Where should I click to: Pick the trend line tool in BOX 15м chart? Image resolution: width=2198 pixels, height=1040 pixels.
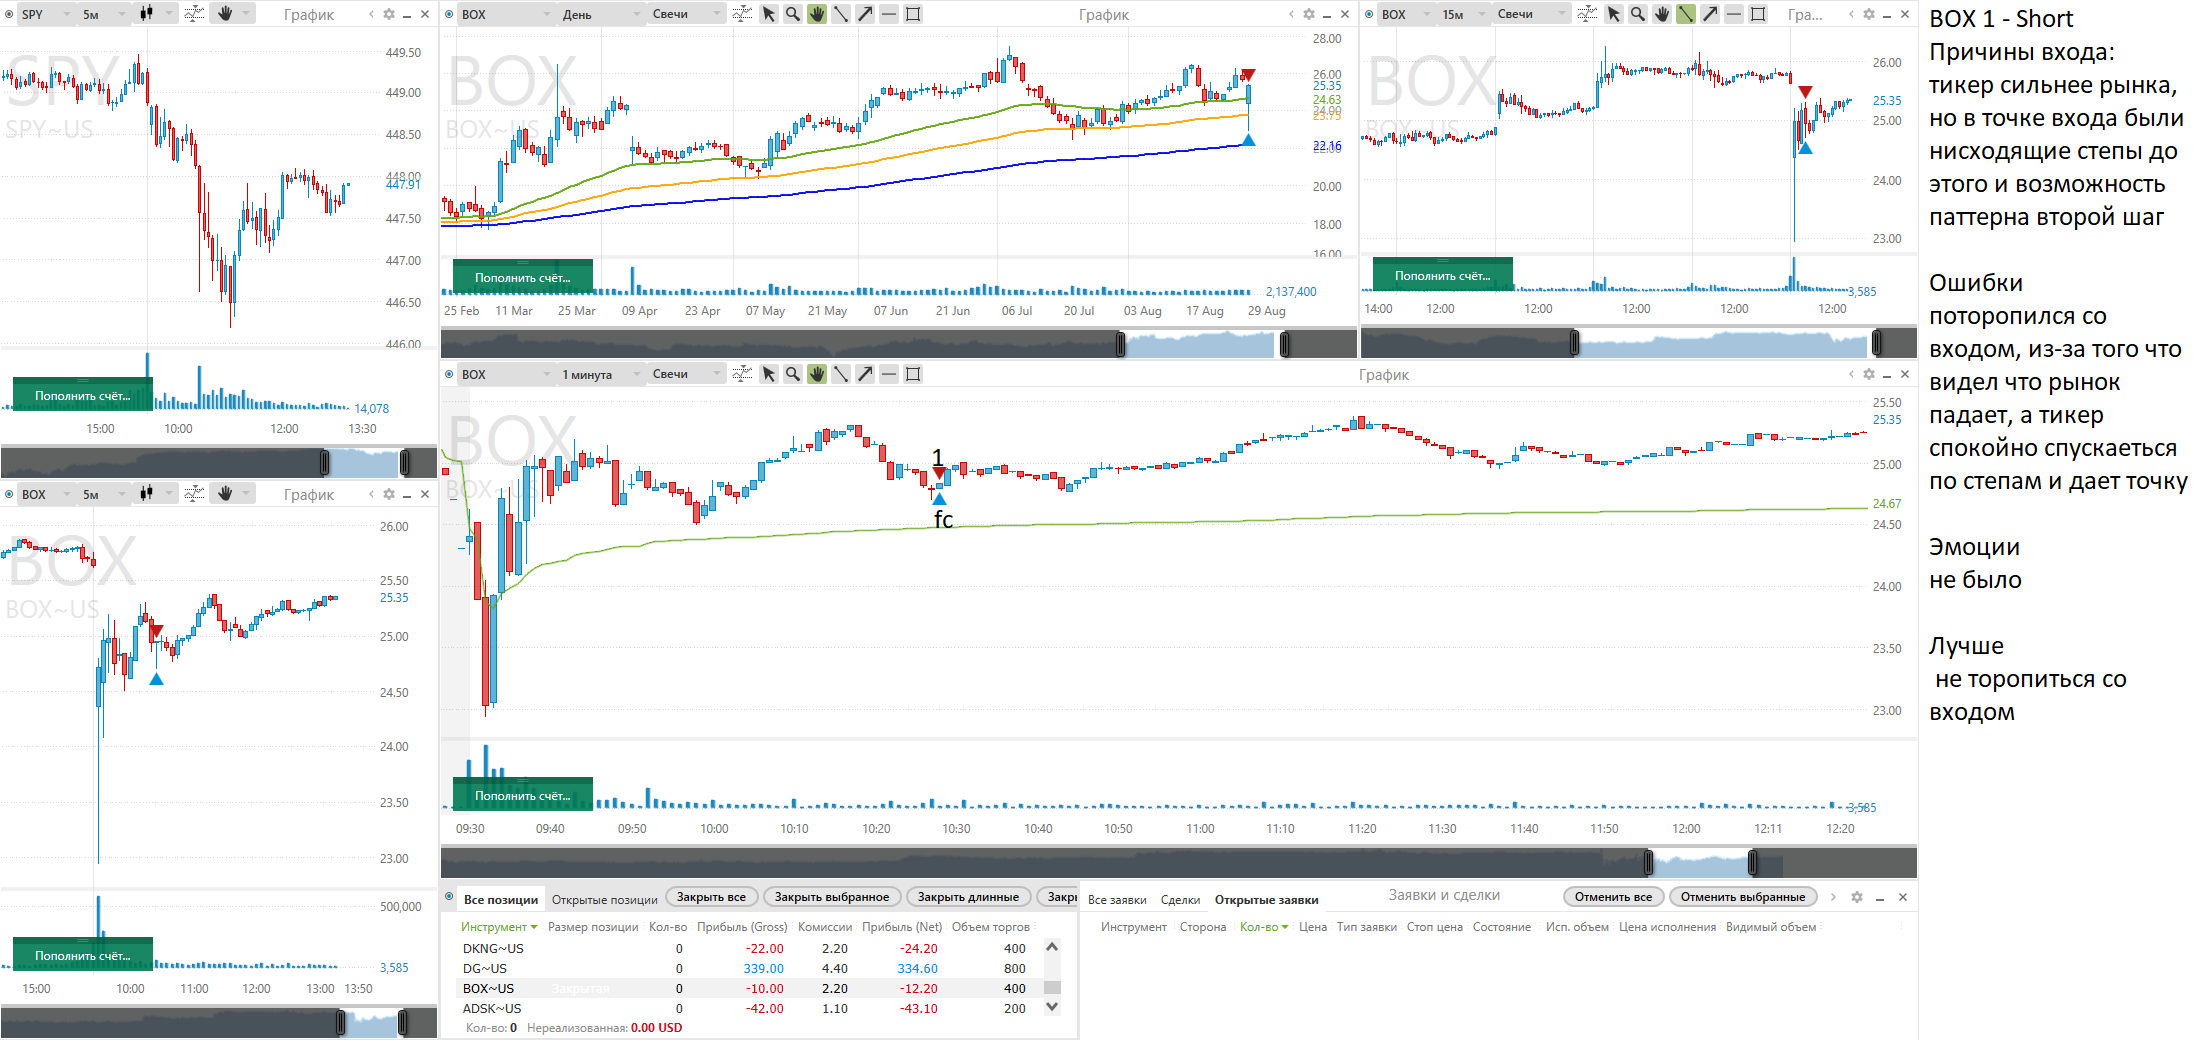point(1686,14)
